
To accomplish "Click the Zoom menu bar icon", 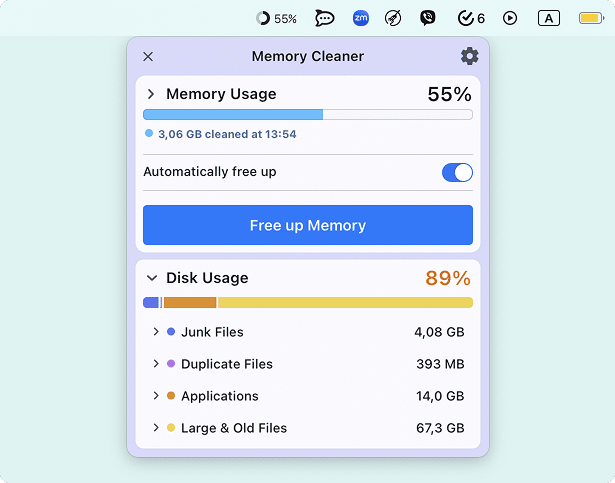I will (360, 18).
